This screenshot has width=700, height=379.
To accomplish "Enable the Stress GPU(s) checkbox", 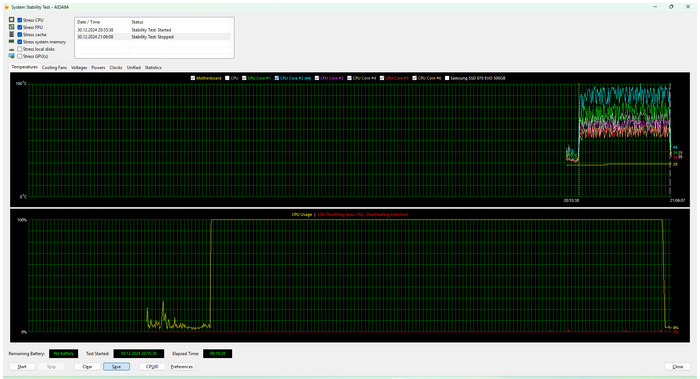I will pyautogui.click(x=20, y=56).
